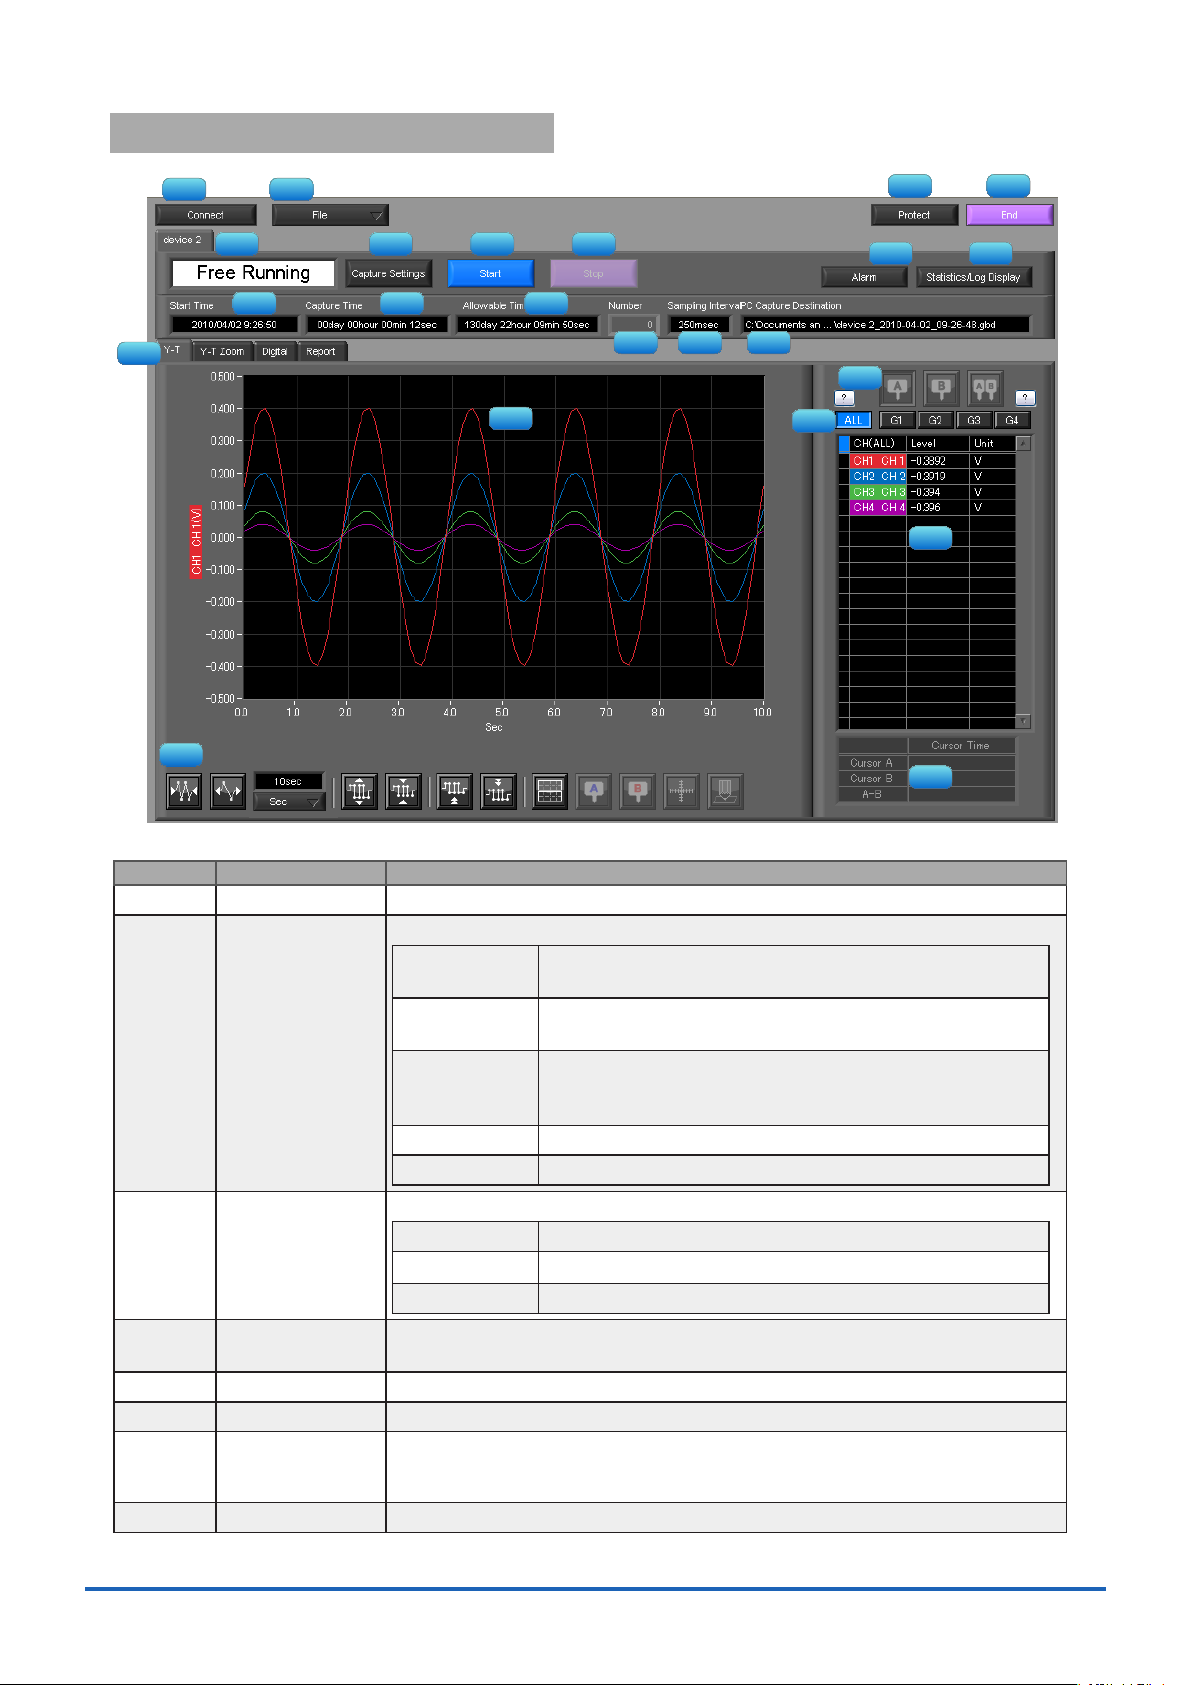This screenshot has width=1192, height=1685.
Task: Click the Allowable Time value 130day 22hour
Action: (527, 324)
